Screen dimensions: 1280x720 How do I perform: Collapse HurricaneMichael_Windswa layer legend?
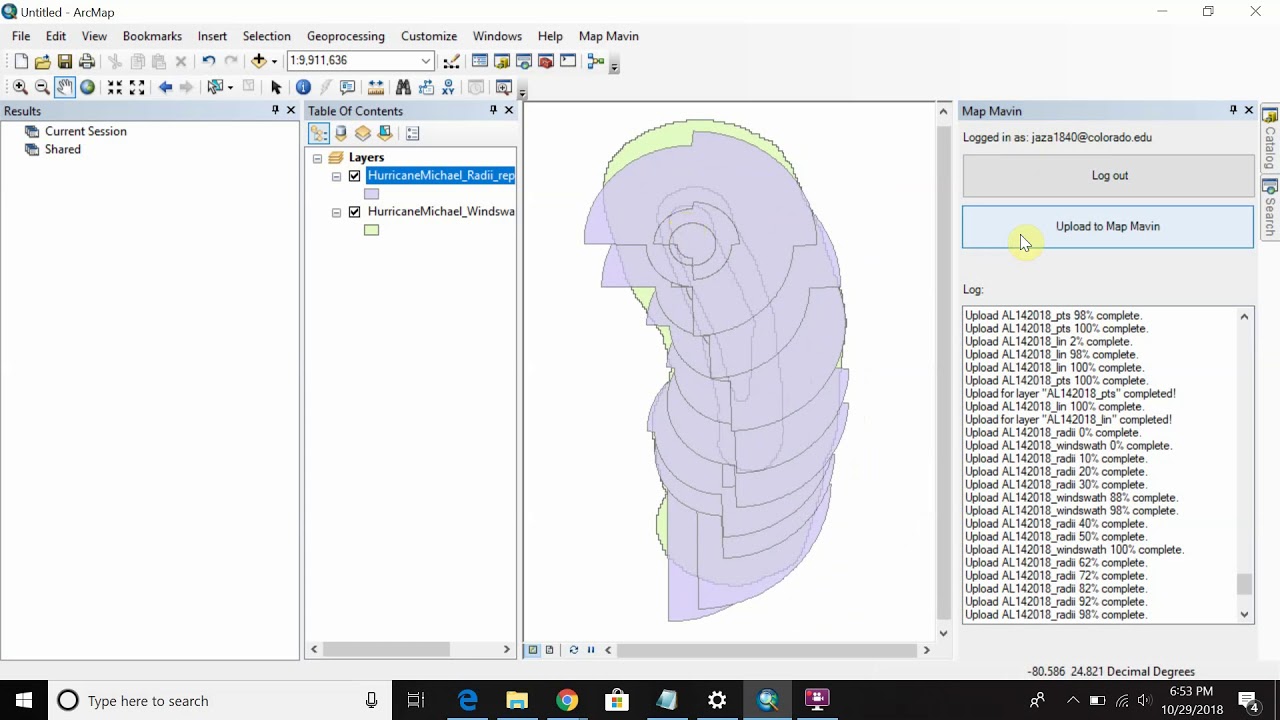[x=336, y=212]
